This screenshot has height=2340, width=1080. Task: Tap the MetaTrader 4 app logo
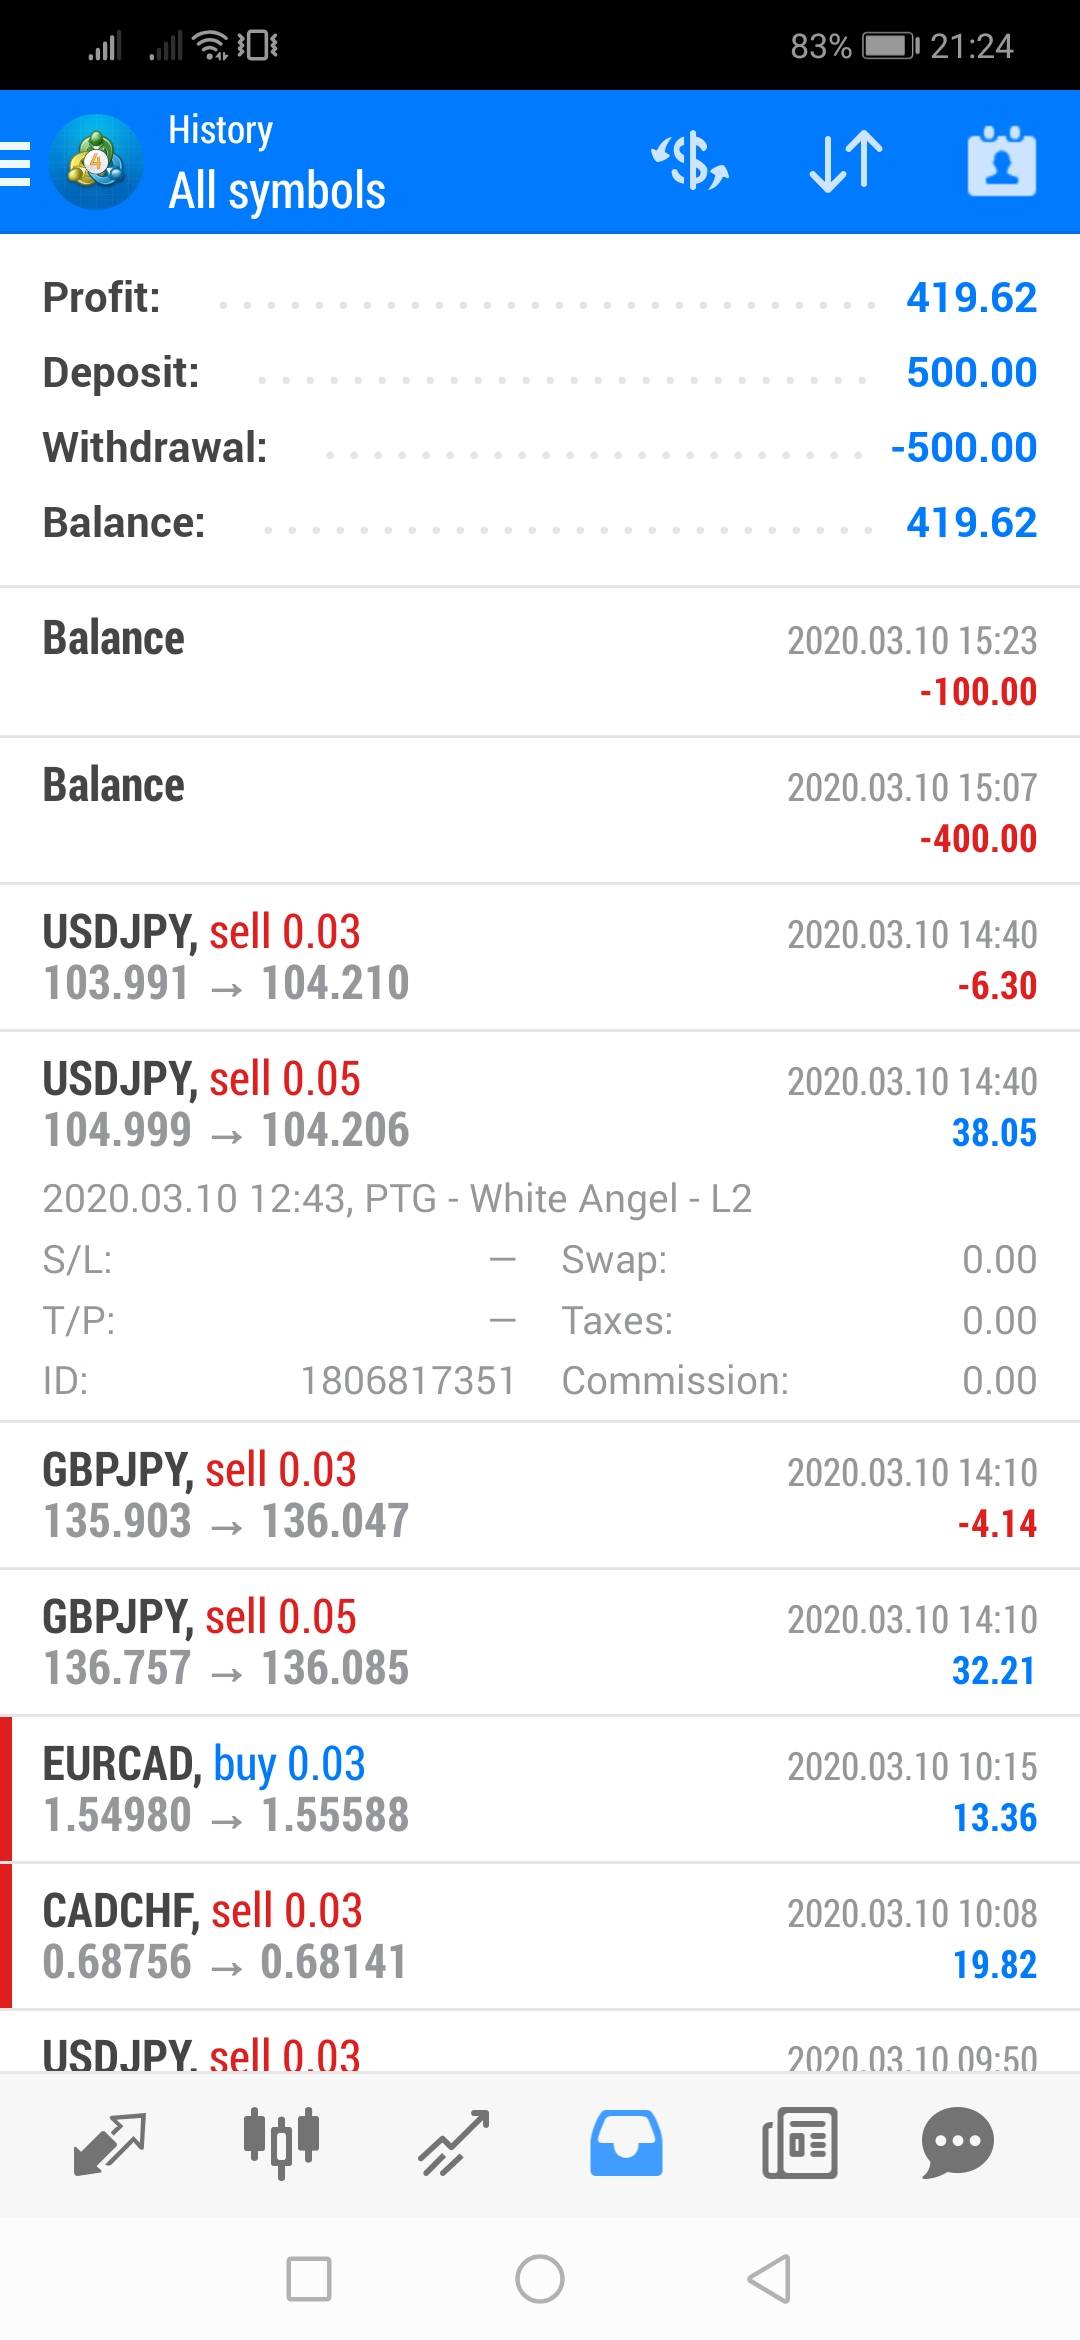[x=96, y=163]
